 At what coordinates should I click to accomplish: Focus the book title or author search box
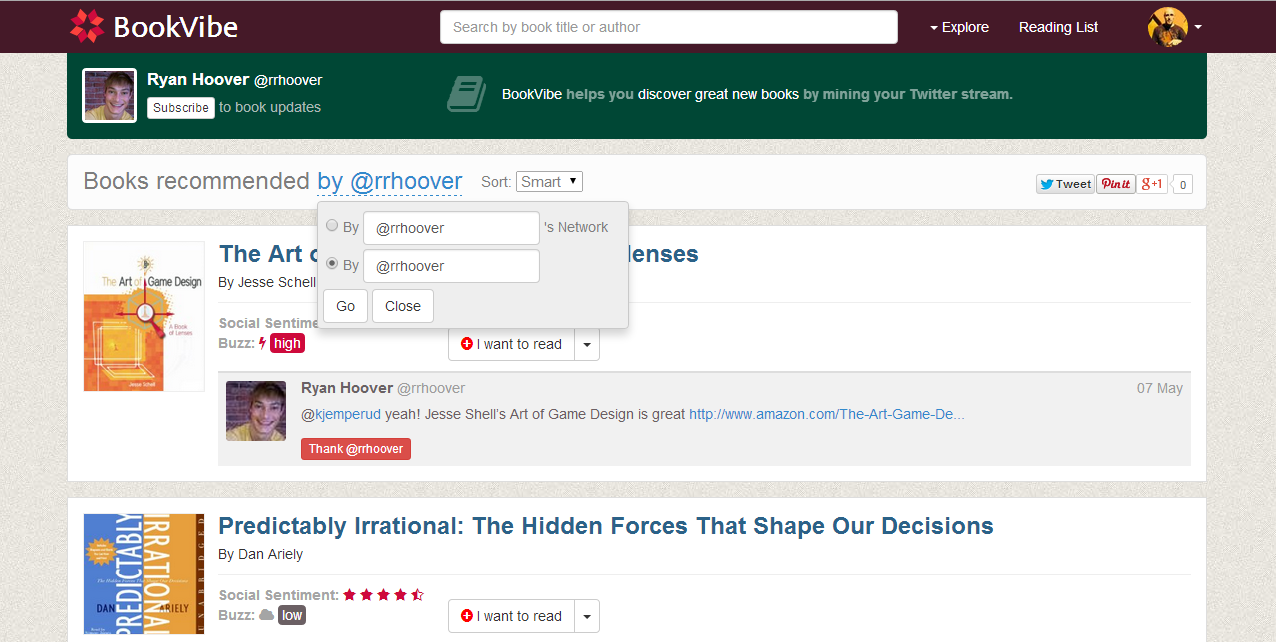[669, 27]
